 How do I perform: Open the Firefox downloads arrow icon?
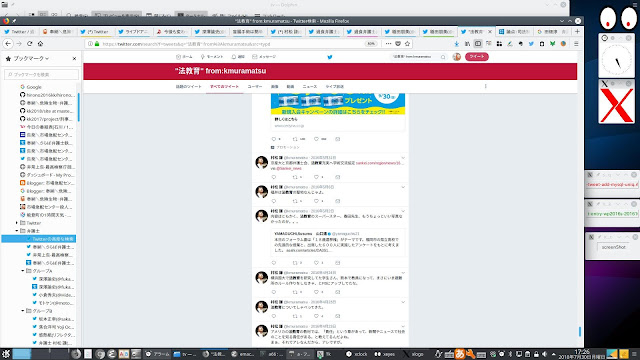click(457, 44)
